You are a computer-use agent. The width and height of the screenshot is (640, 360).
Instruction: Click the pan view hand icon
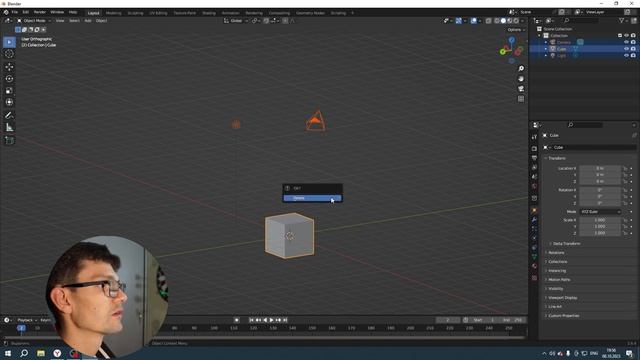coord(521,78)
